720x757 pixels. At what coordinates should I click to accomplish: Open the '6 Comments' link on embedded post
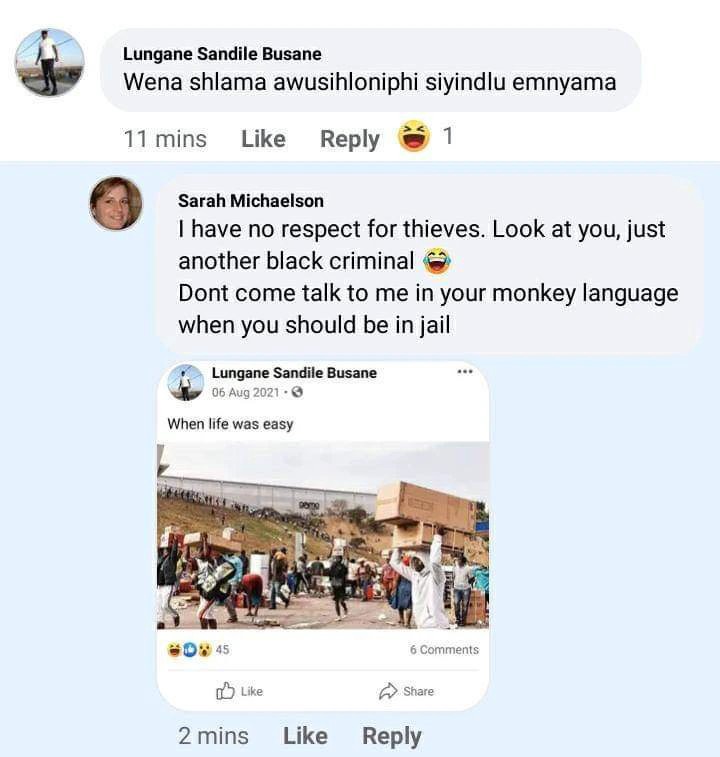coord(444,650)
